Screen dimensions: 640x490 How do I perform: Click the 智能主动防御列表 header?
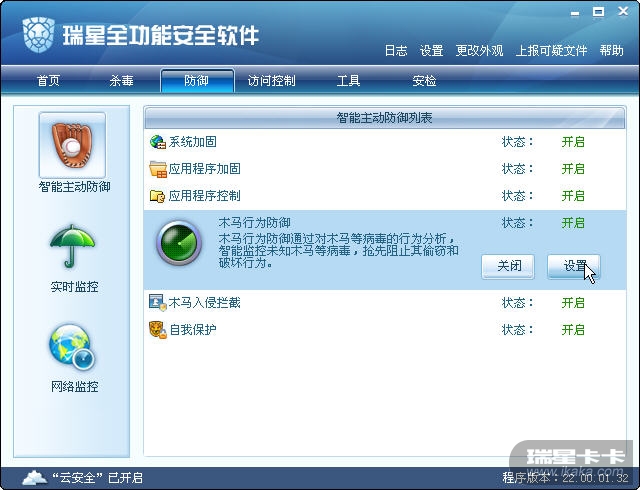click(x=384, y=118)
